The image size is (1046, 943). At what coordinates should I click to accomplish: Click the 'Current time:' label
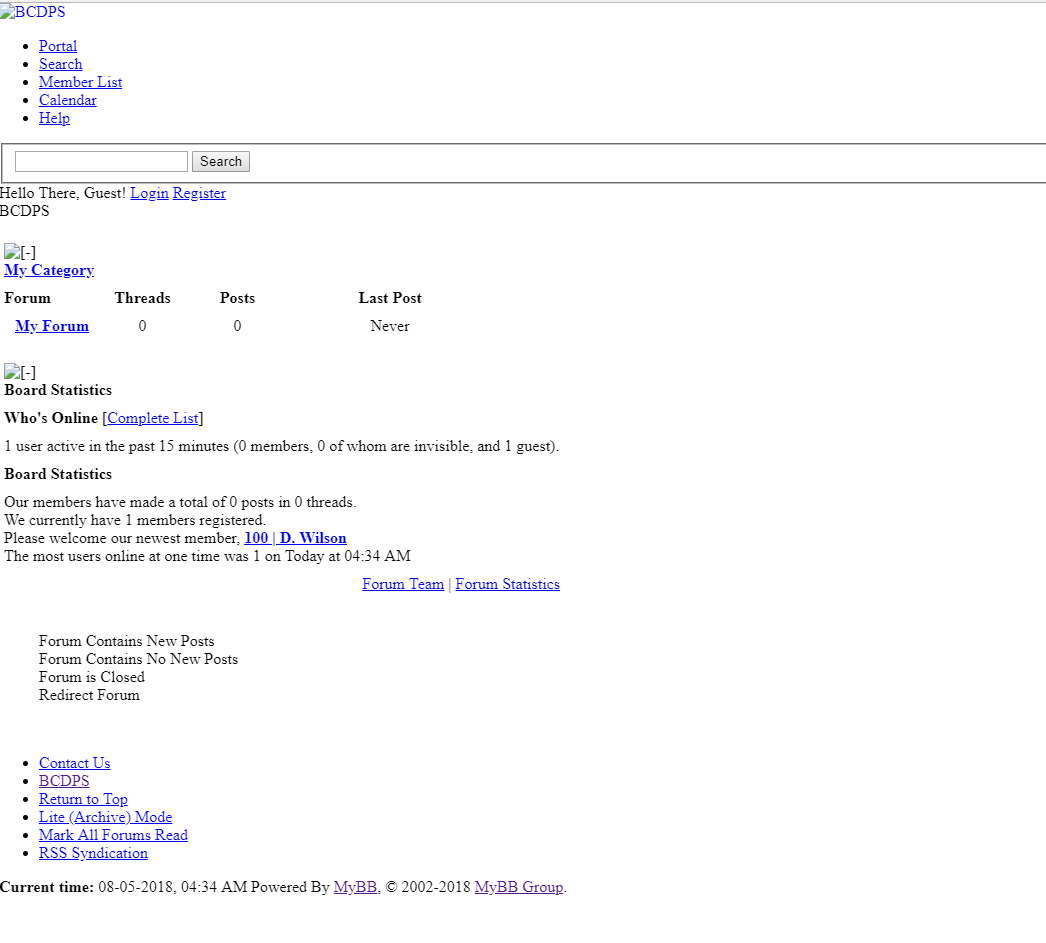tap(47, 887)
